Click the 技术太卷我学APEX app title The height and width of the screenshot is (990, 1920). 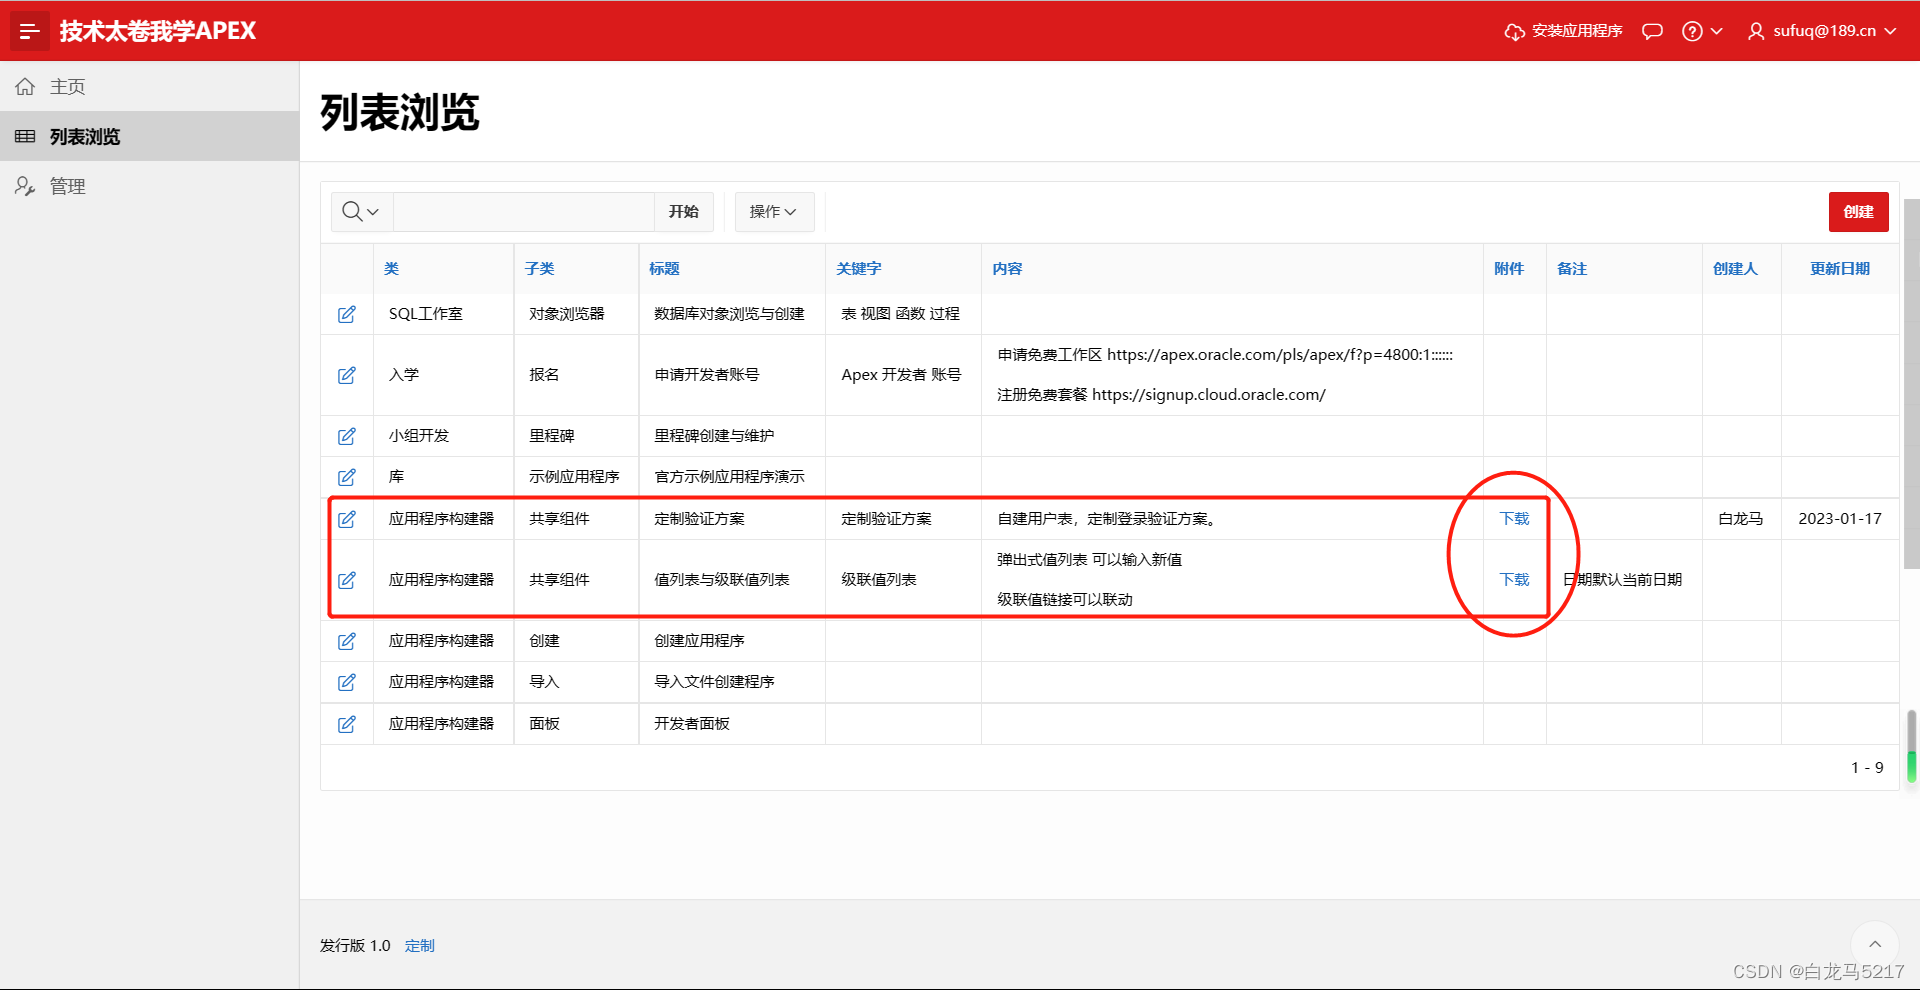[x=158, y=31]
